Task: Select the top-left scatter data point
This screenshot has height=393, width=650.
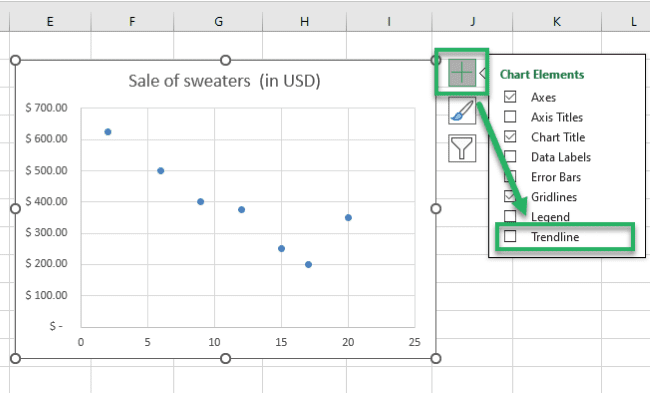Action: pyautogui.click(x=108, y=132)
